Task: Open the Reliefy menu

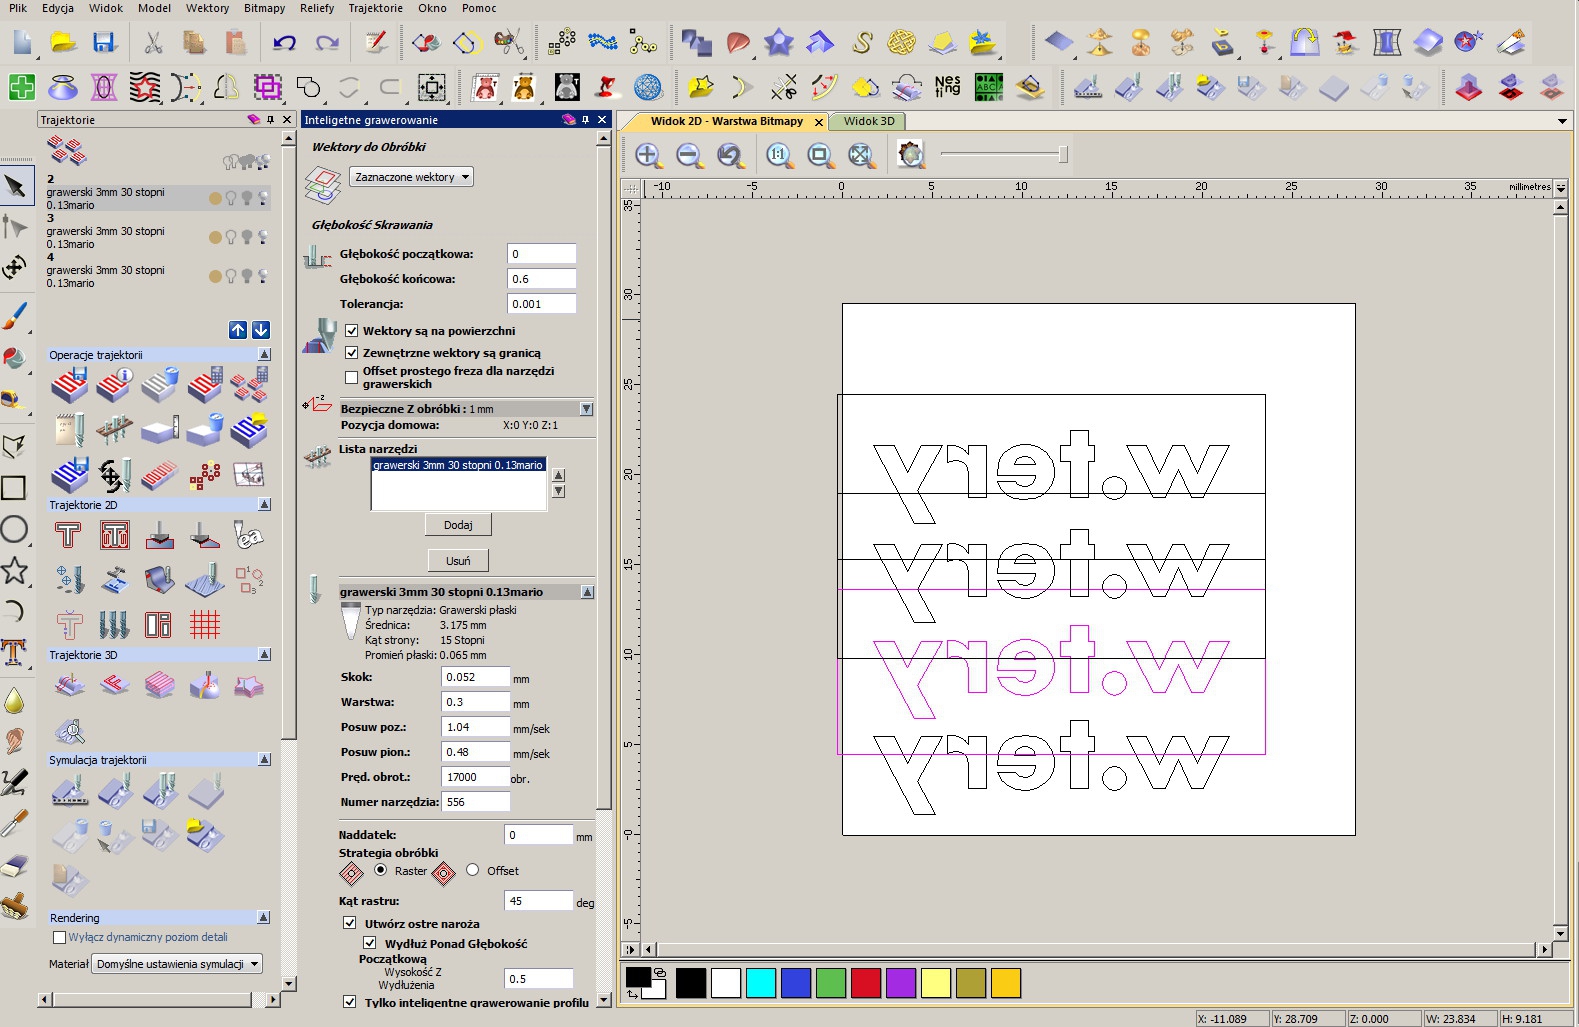Action: click(317, 8)
